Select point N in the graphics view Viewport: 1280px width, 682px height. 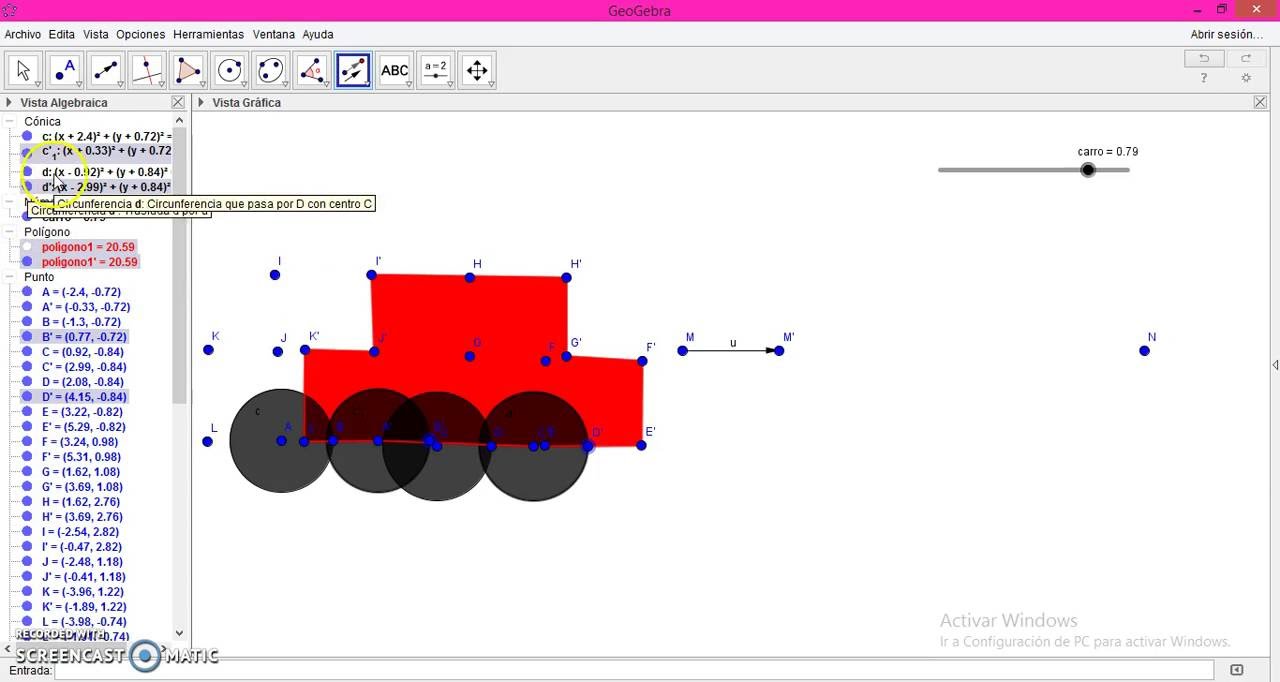coord(1145,351)
